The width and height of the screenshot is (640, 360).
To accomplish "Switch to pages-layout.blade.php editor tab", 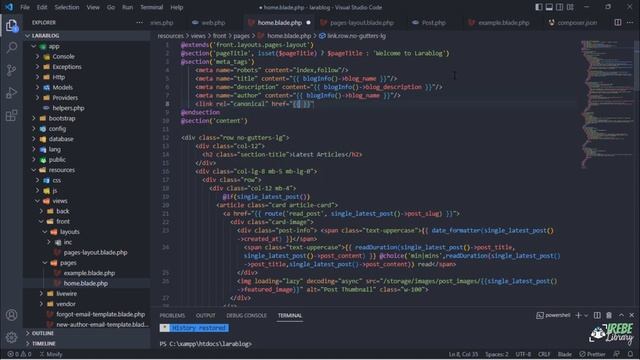I will [x=357, y=22].
